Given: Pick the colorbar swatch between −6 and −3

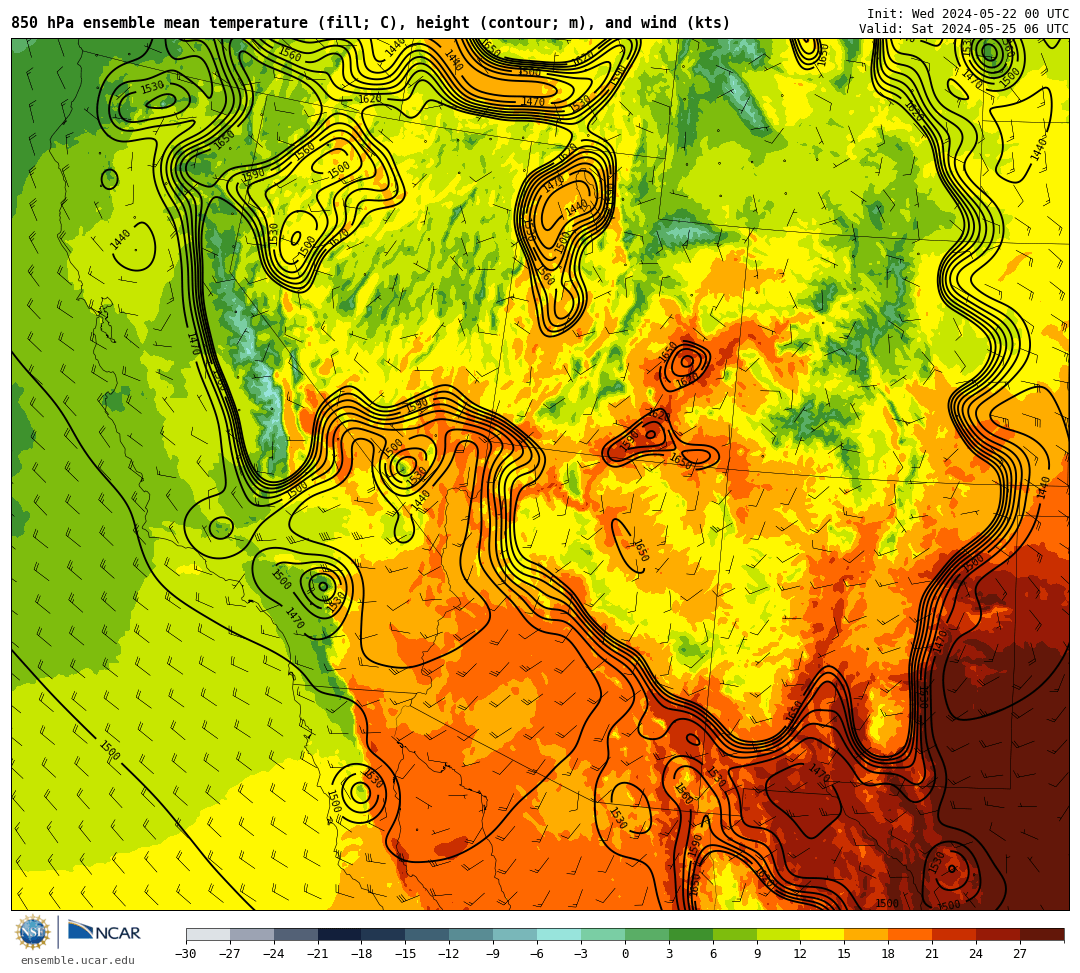Looking at the screenshot, I should tap(559, 934).
